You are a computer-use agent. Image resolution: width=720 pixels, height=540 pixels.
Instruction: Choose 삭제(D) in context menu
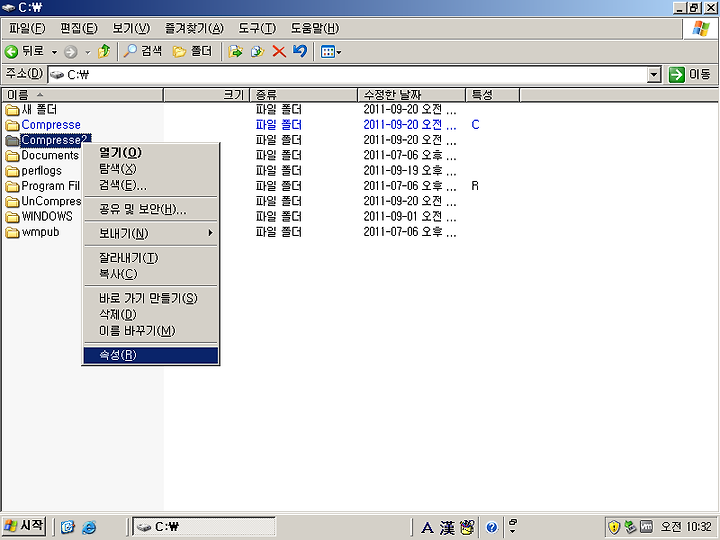pos(151,315)
